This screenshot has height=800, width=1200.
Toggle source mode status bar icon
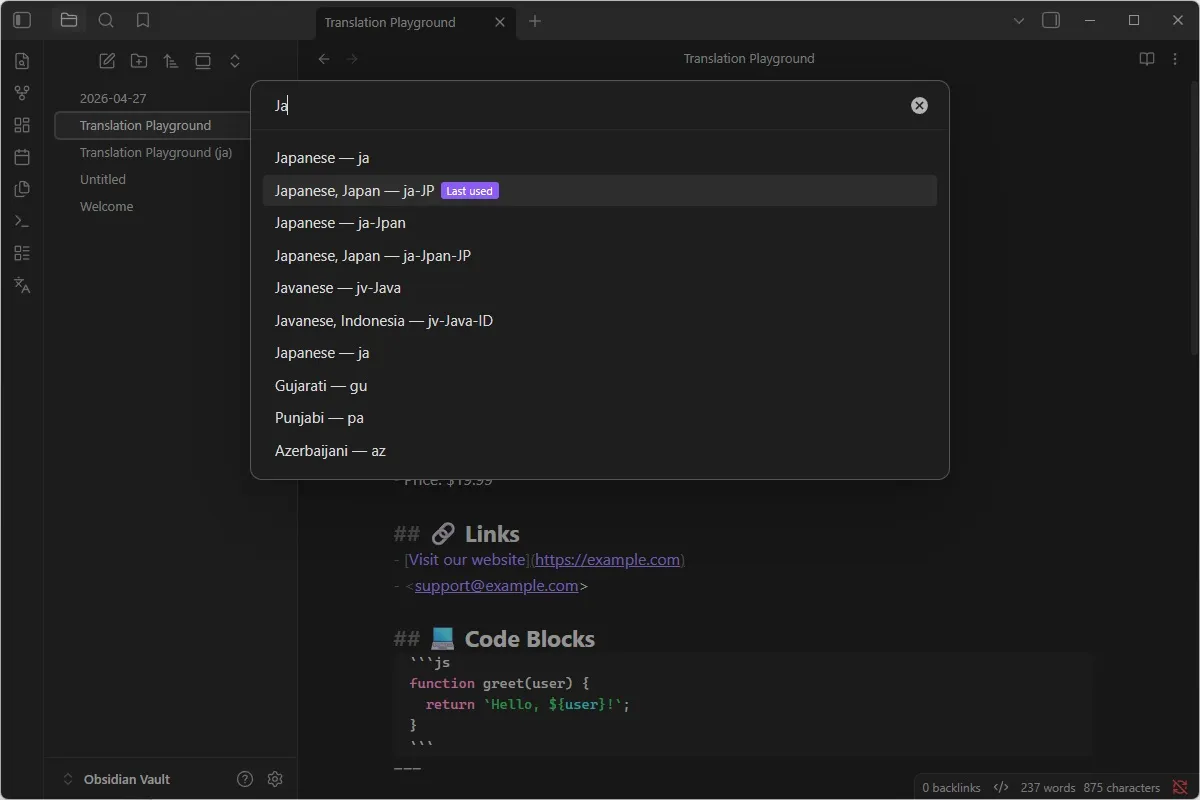coord(1001,788)
